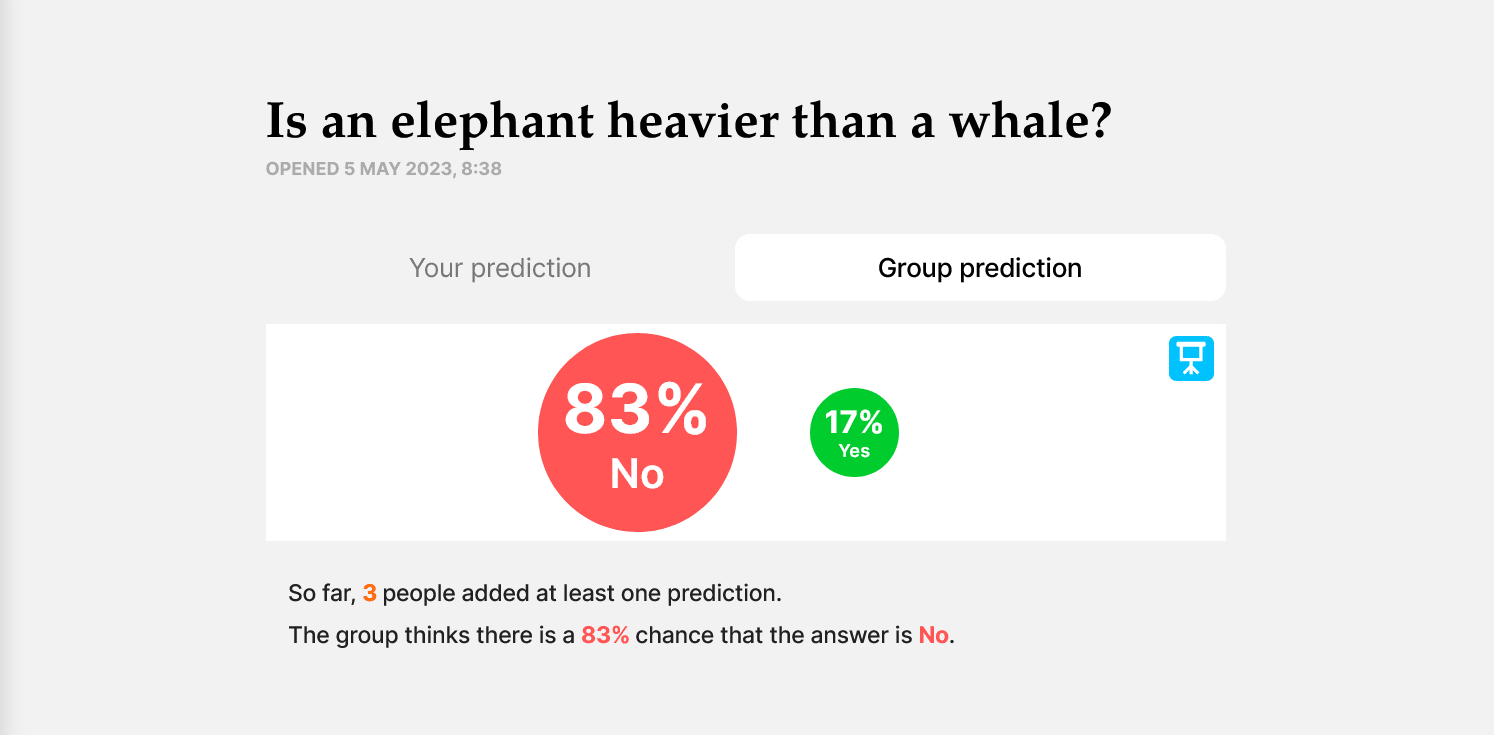Click the green 17% Yes bubble
Image resolution: width=1494 pixels, height=735 pixels.
click(854, 432)
